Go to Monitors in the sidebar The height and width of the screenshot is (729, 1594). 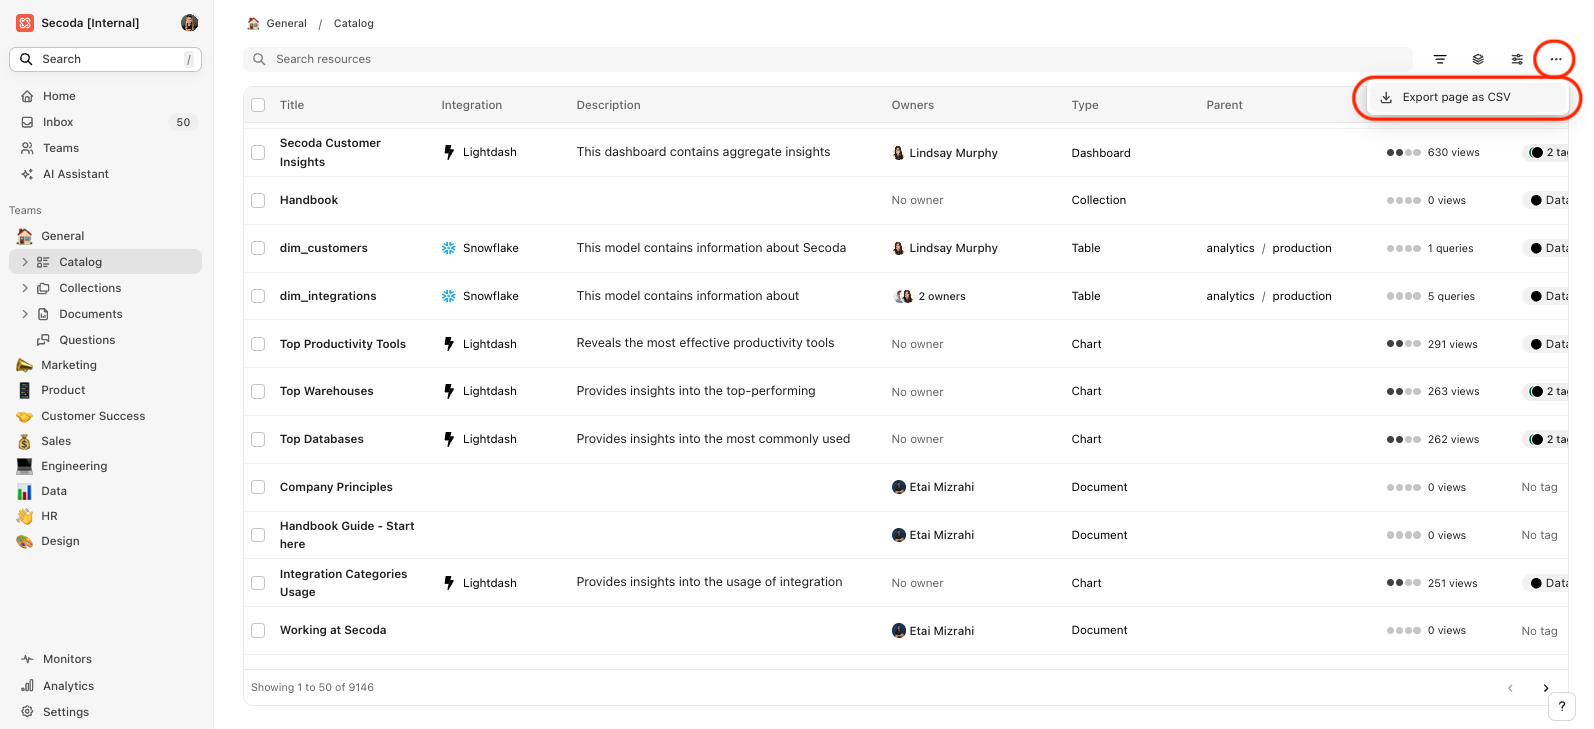[67, 659]
